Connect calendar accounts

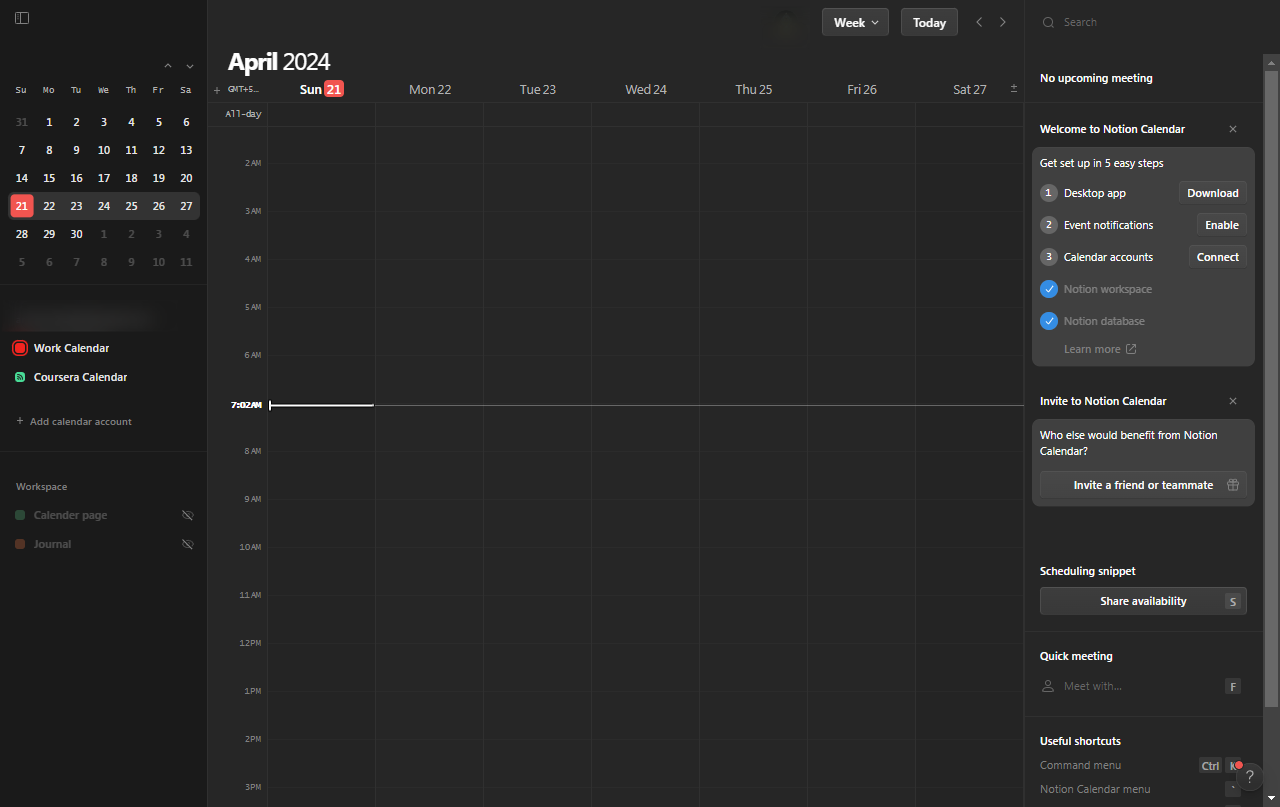1218,257
